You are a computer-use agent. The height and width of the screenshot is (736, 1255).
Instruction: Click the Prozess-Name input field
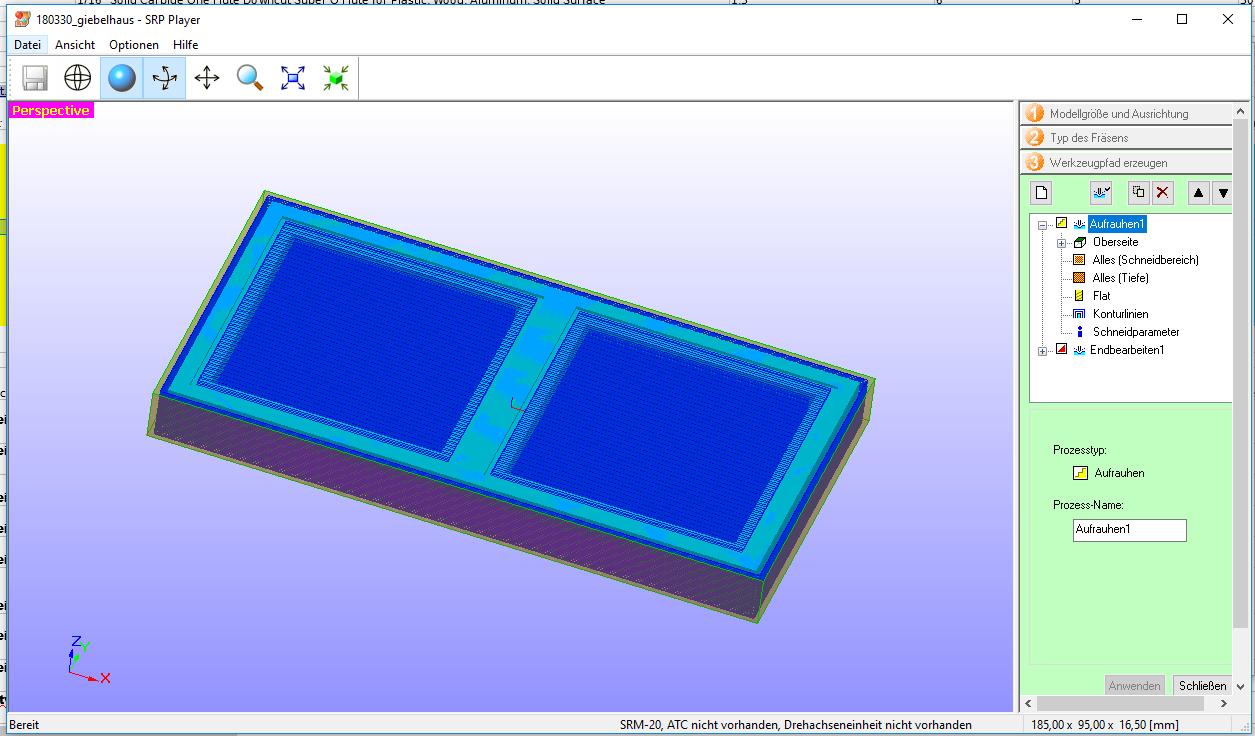coord(1129,530)
